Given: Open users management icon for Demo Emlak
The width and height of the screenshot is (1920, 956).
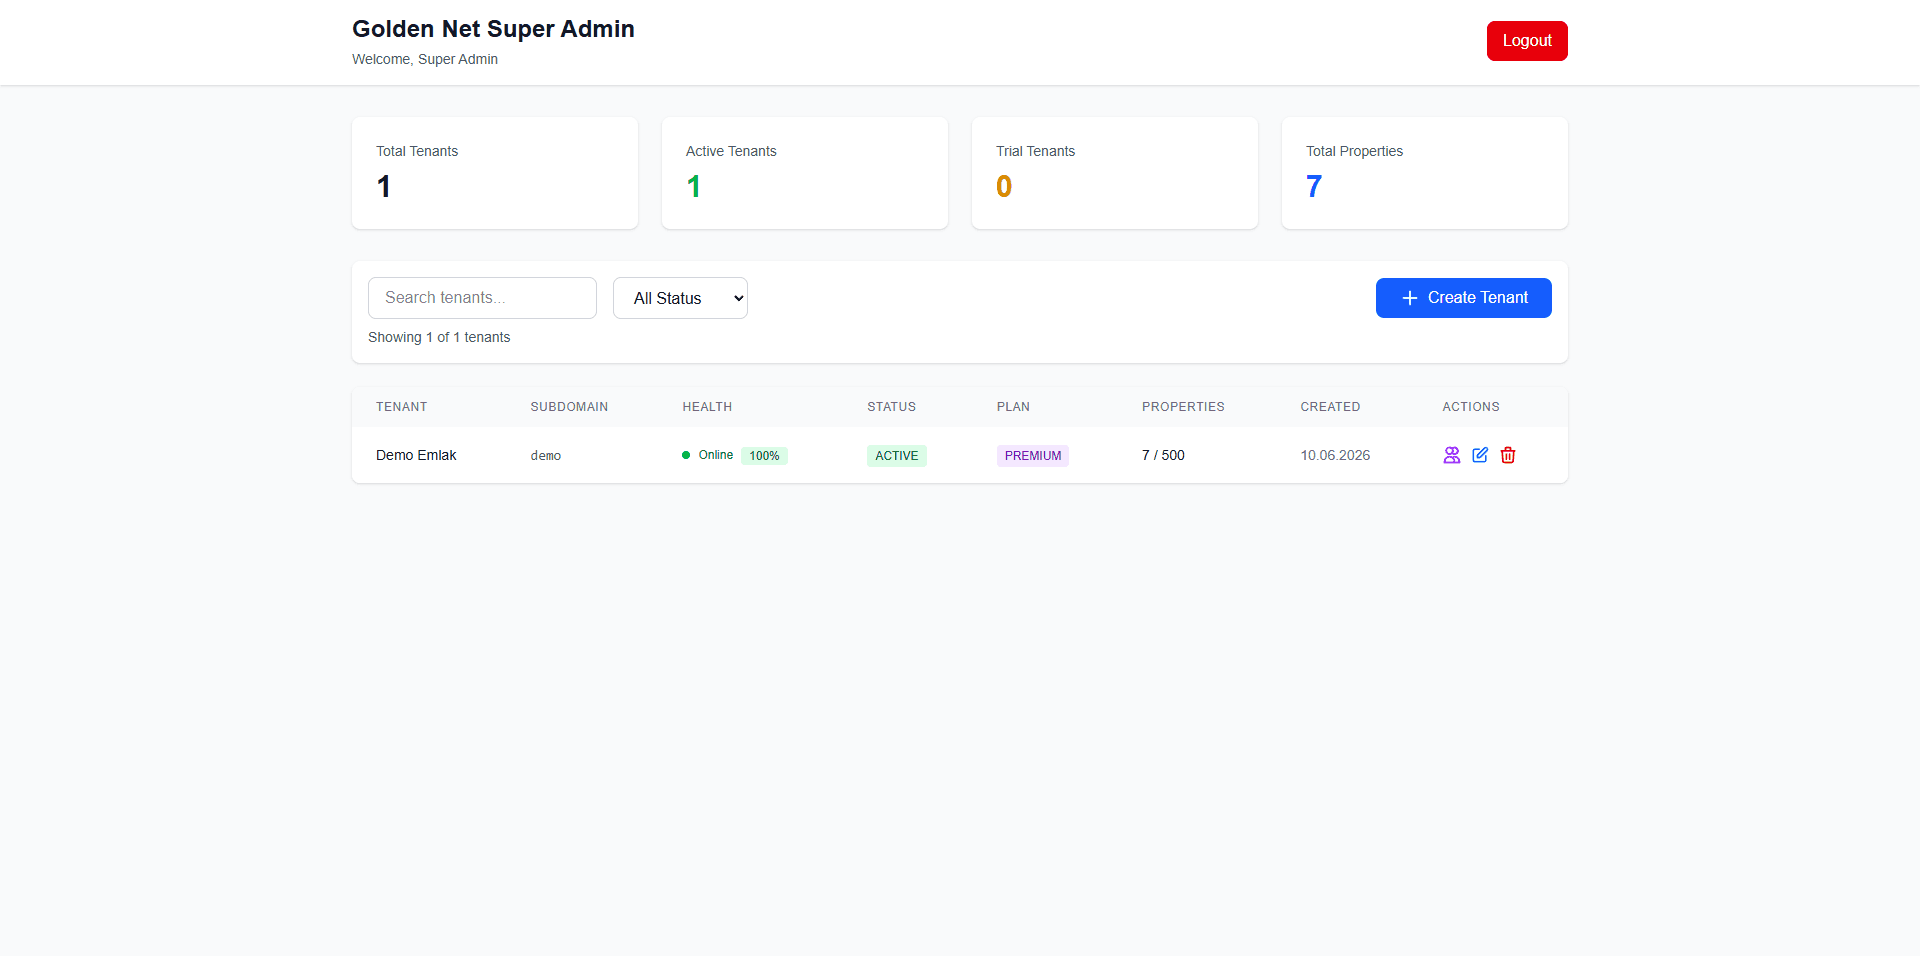Looking at the screenshot, I should coord(1452,455).
